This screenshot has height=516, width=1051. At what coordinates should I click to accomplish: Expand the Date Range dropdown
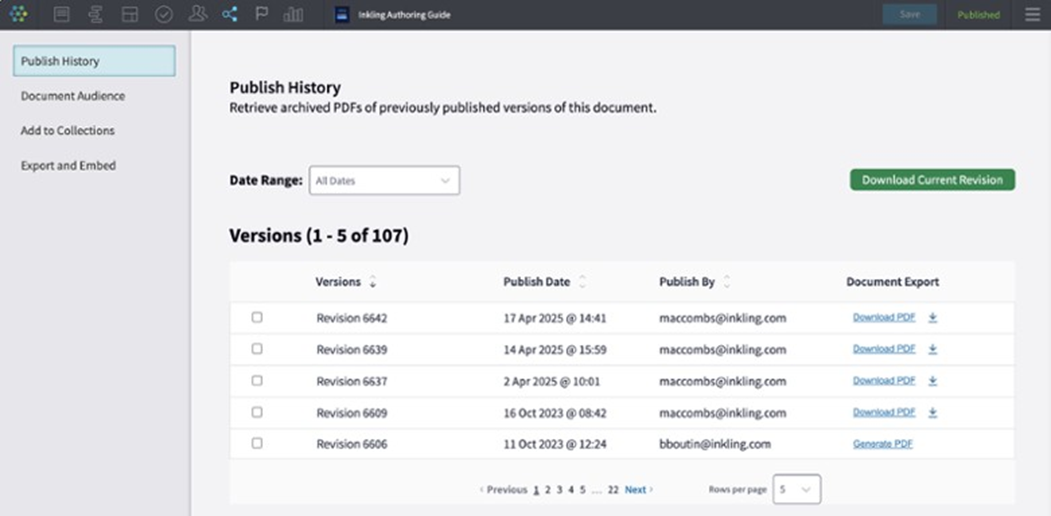(384, 181)
